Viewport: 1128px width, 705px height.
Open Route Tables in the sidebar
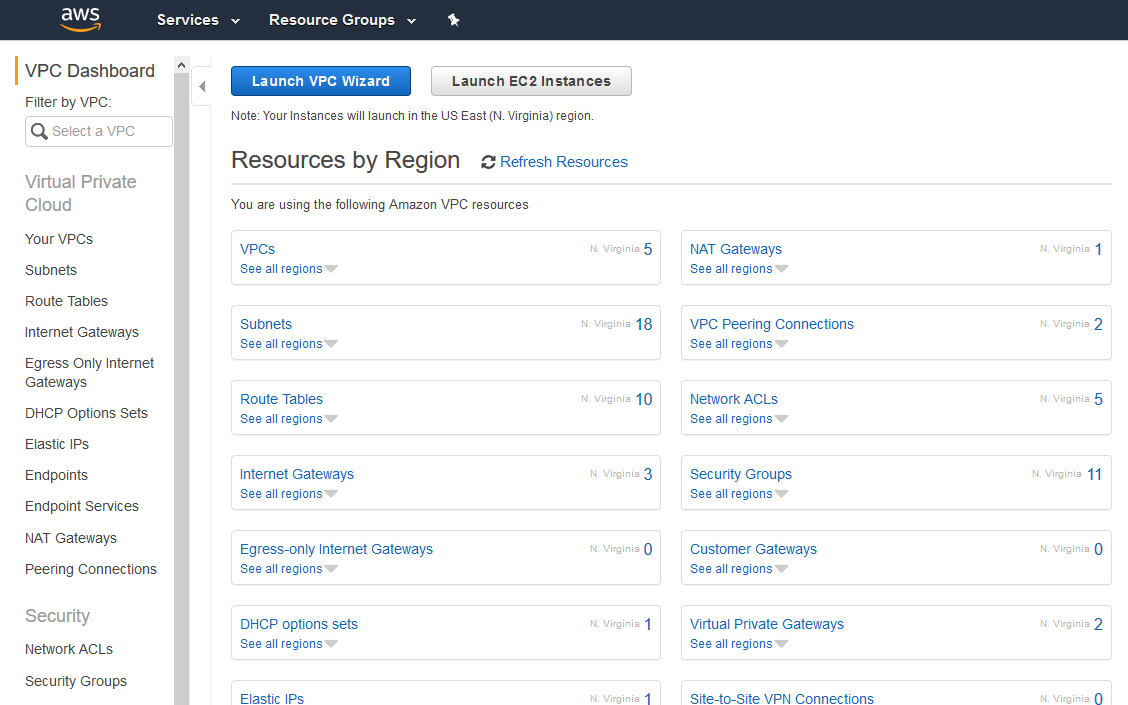click(66, 301)
